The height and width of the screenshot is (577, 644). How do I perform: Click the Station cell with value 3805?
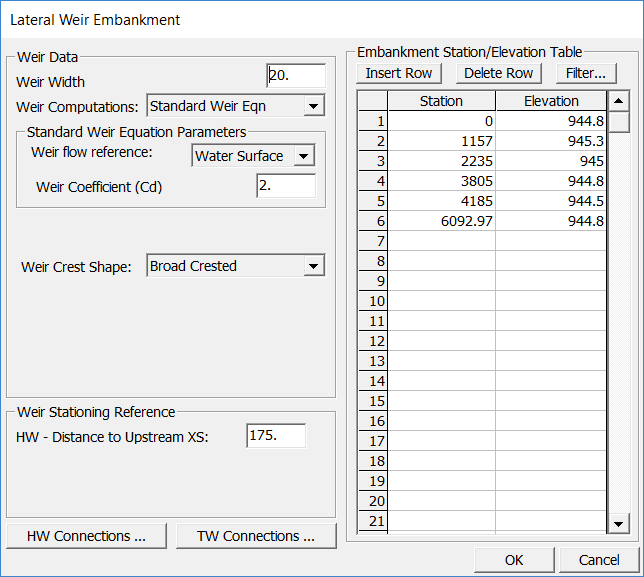(x=442, y=181)
